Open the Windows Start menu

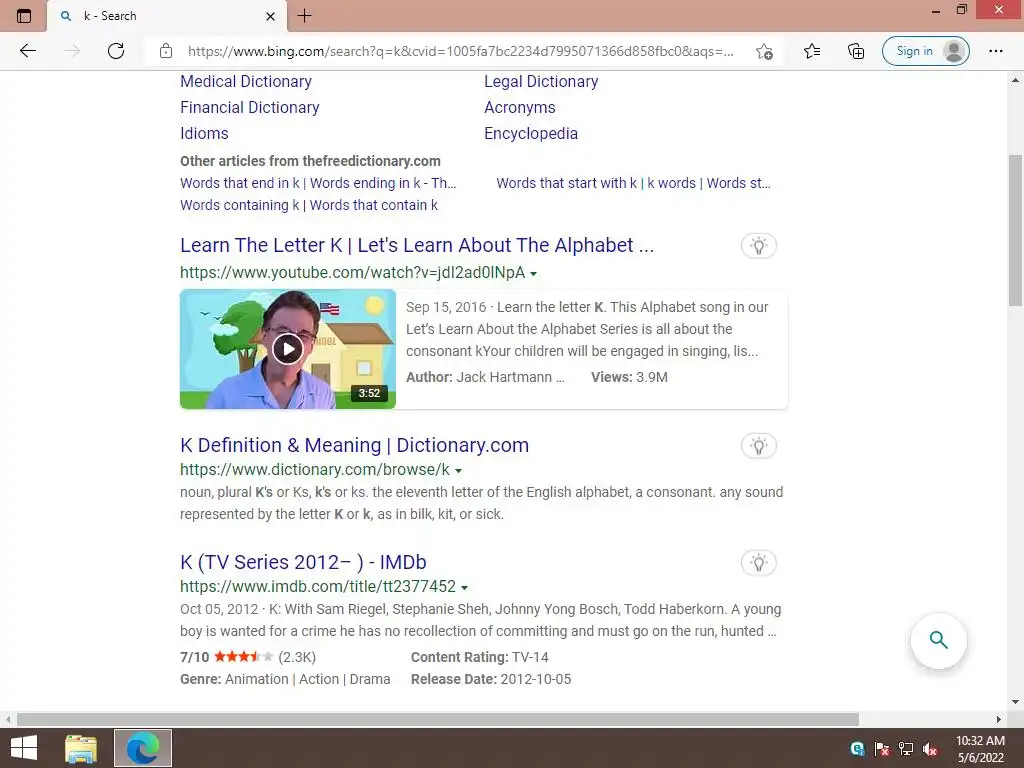tap(24, 748)
